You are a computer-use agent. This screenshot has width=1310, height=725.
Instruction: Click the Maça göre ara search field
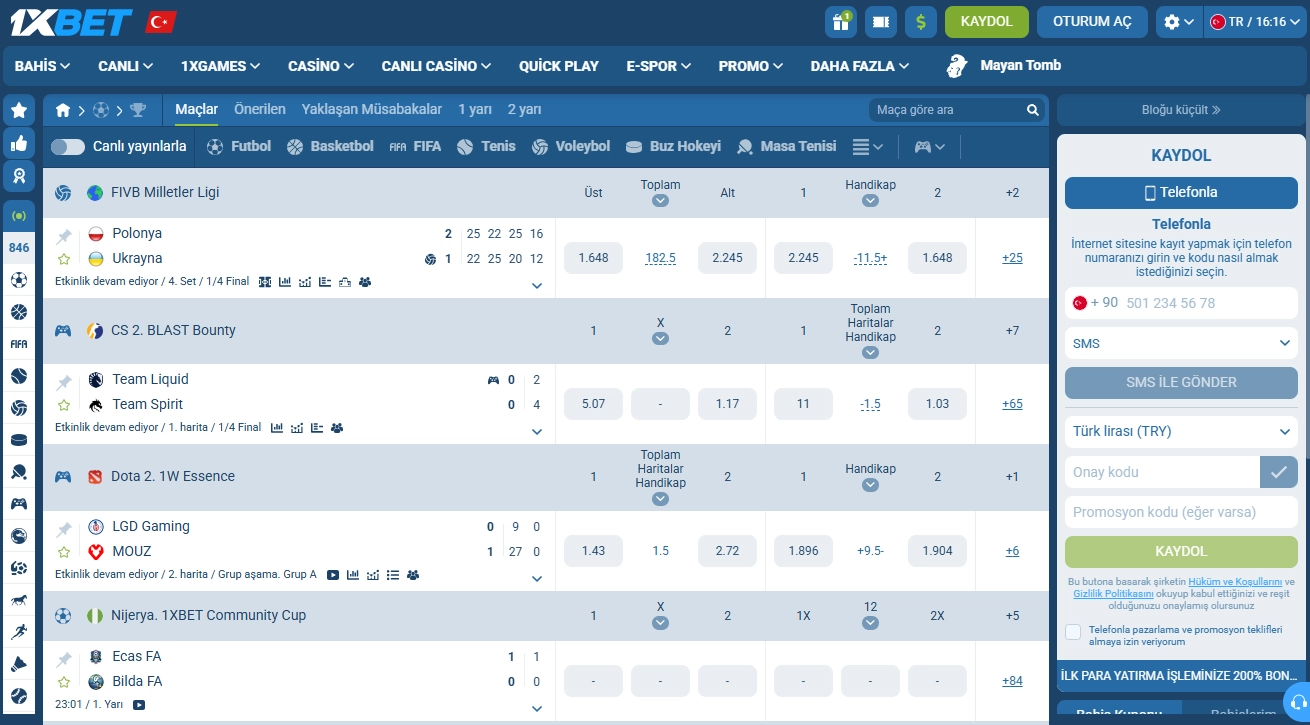tap(945, 110)
